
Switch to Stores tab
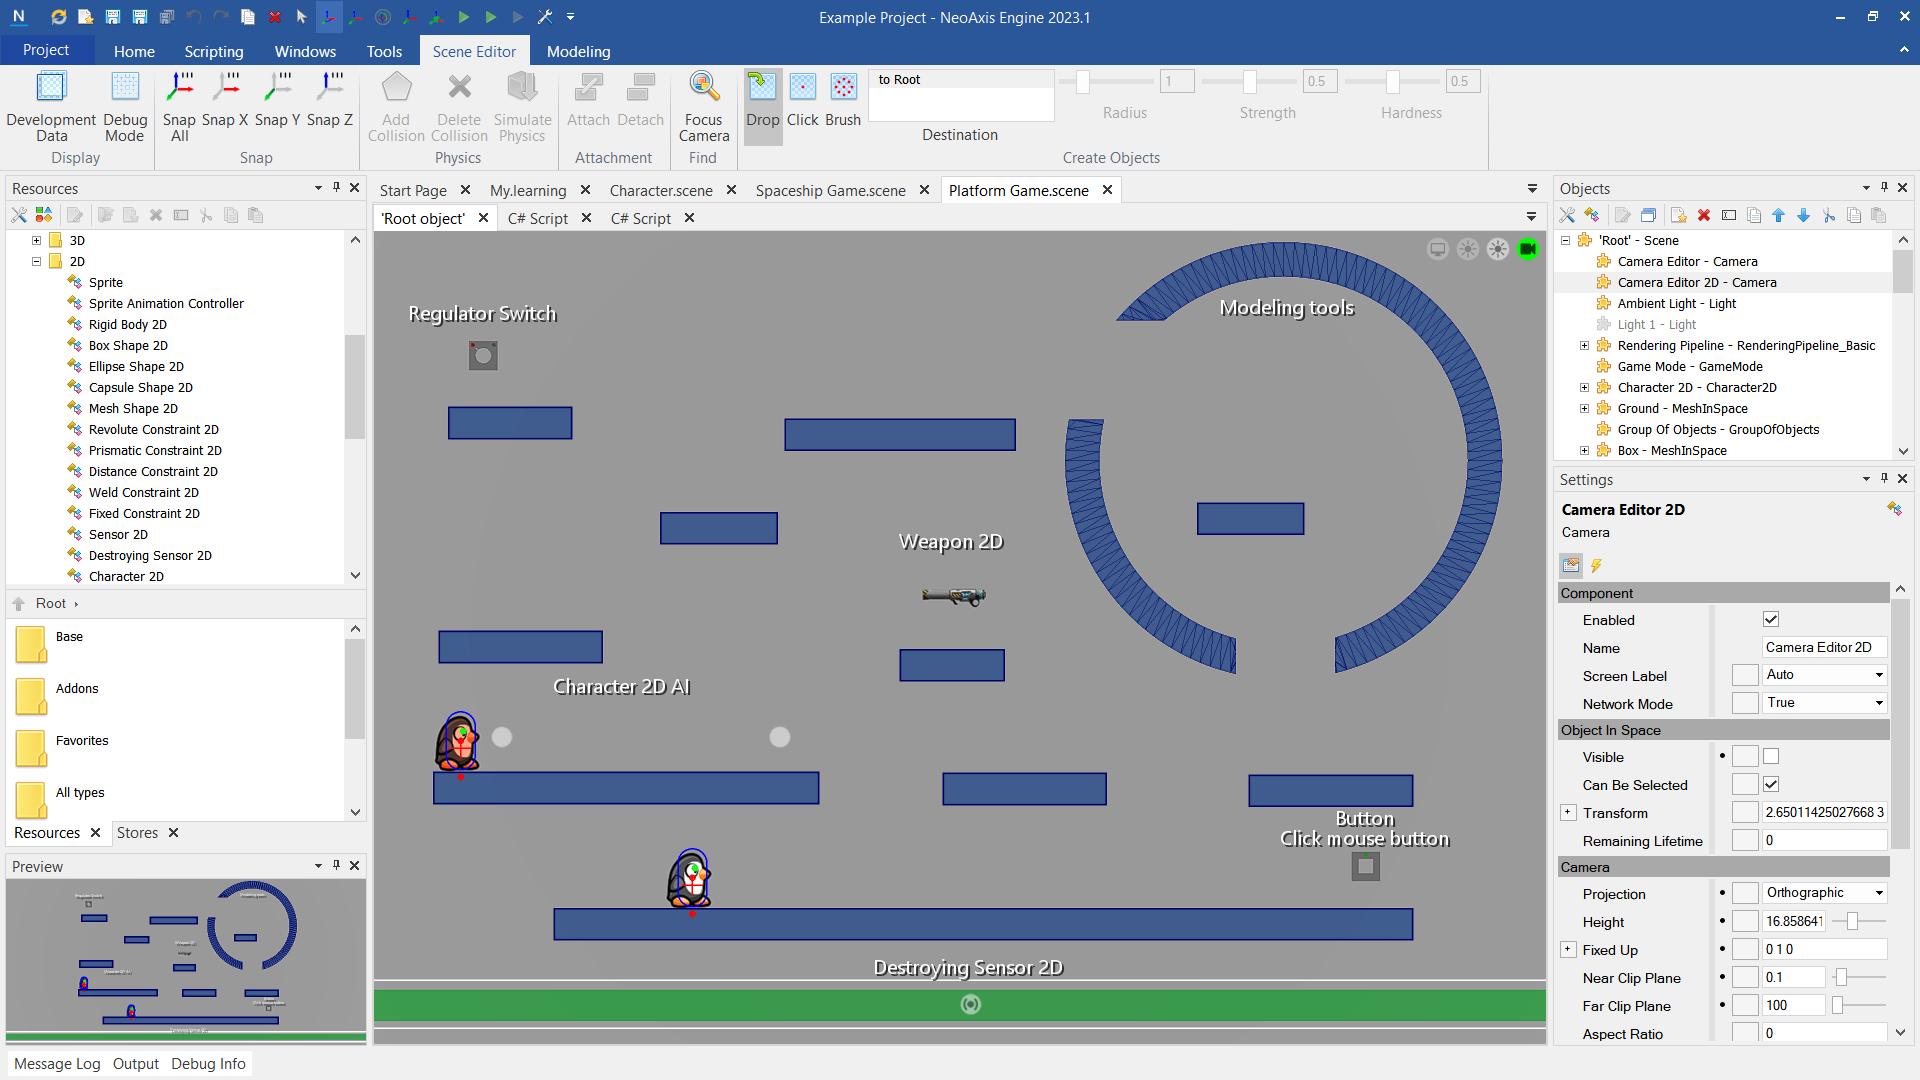137,833
